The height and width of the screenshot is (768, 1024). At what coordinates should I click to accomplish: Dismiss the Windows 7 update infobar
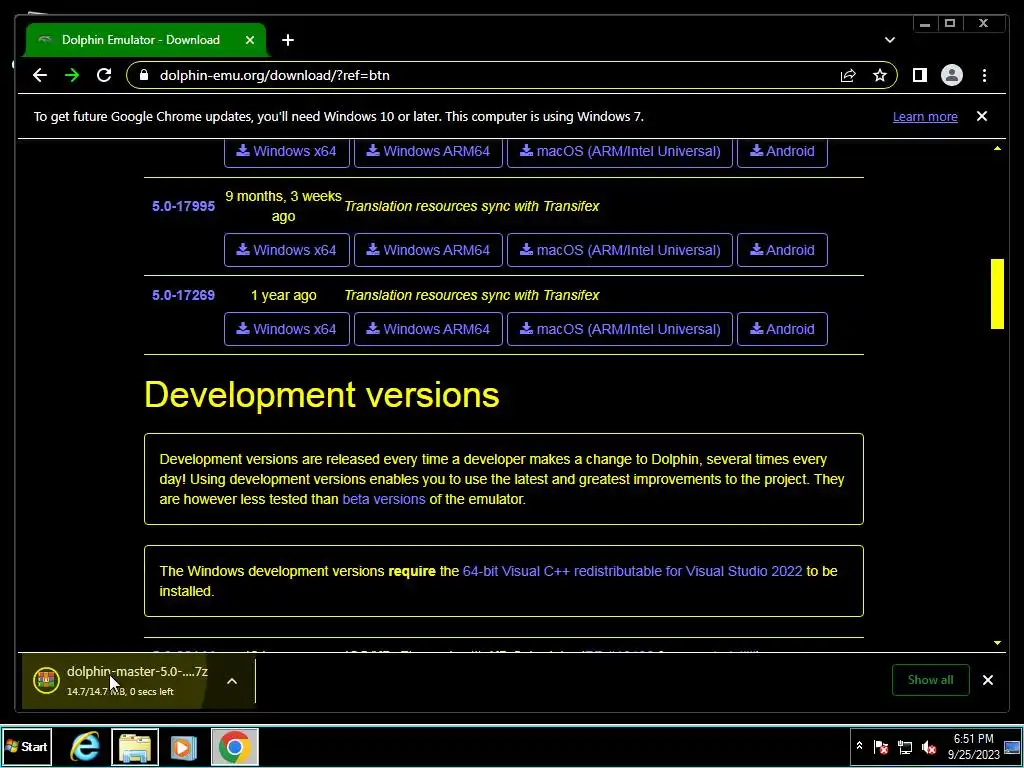click(x=982, y=116)
